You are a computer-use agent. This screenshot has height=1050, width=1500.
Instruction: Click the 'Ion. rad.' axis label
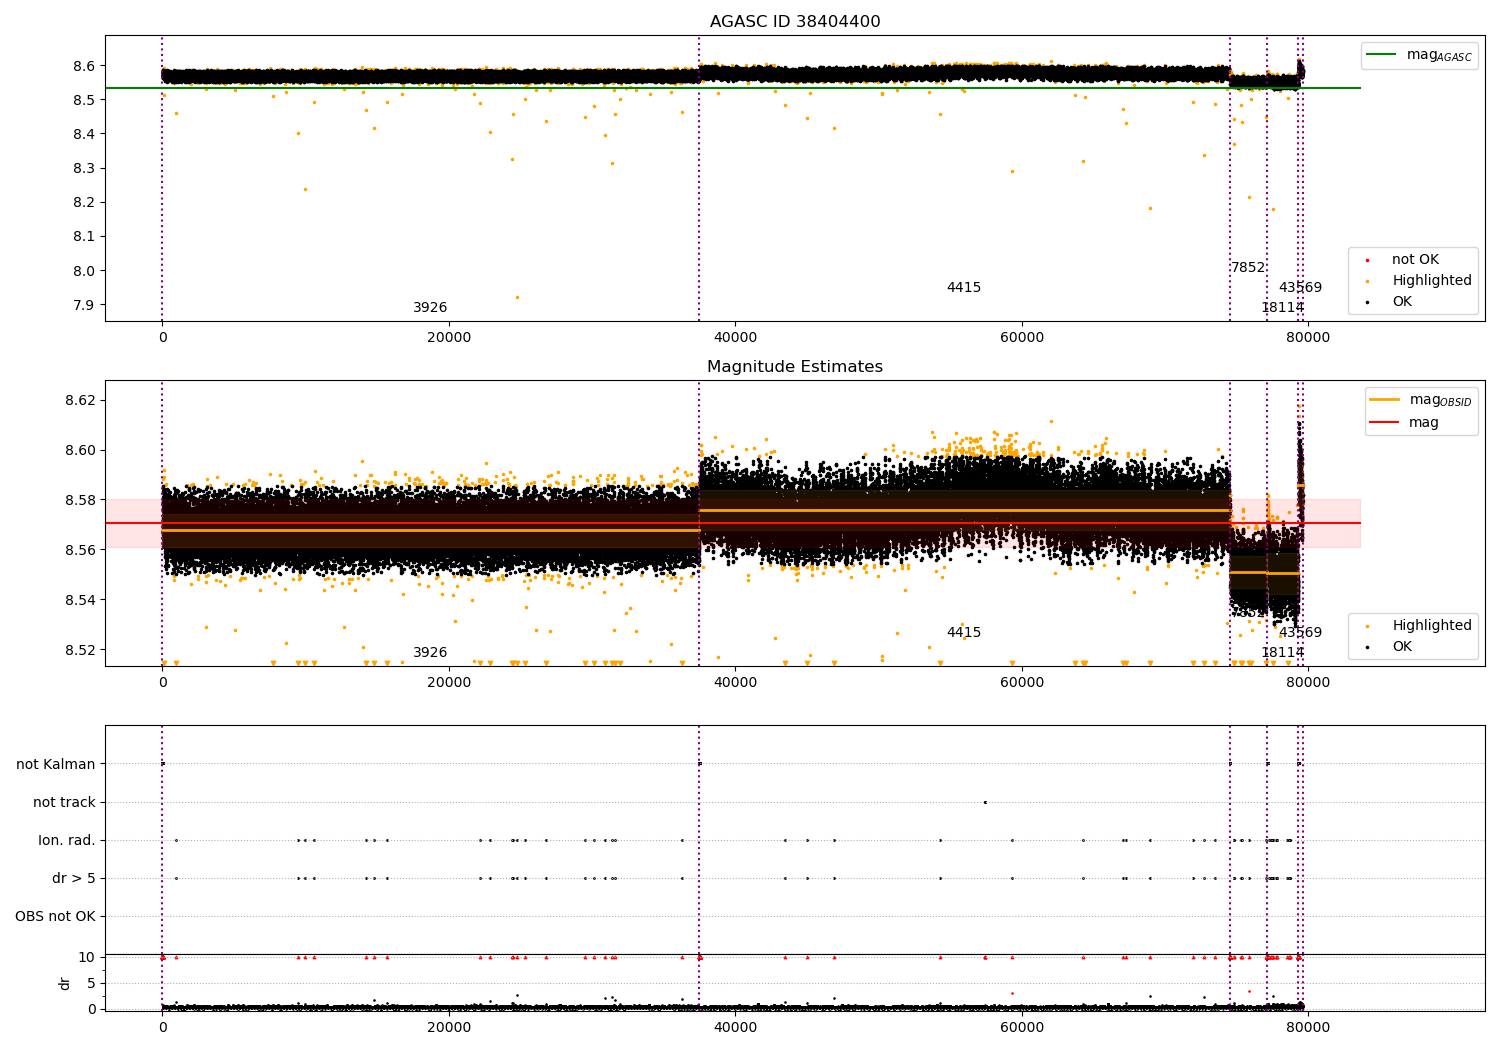click(x=67, y=841)
